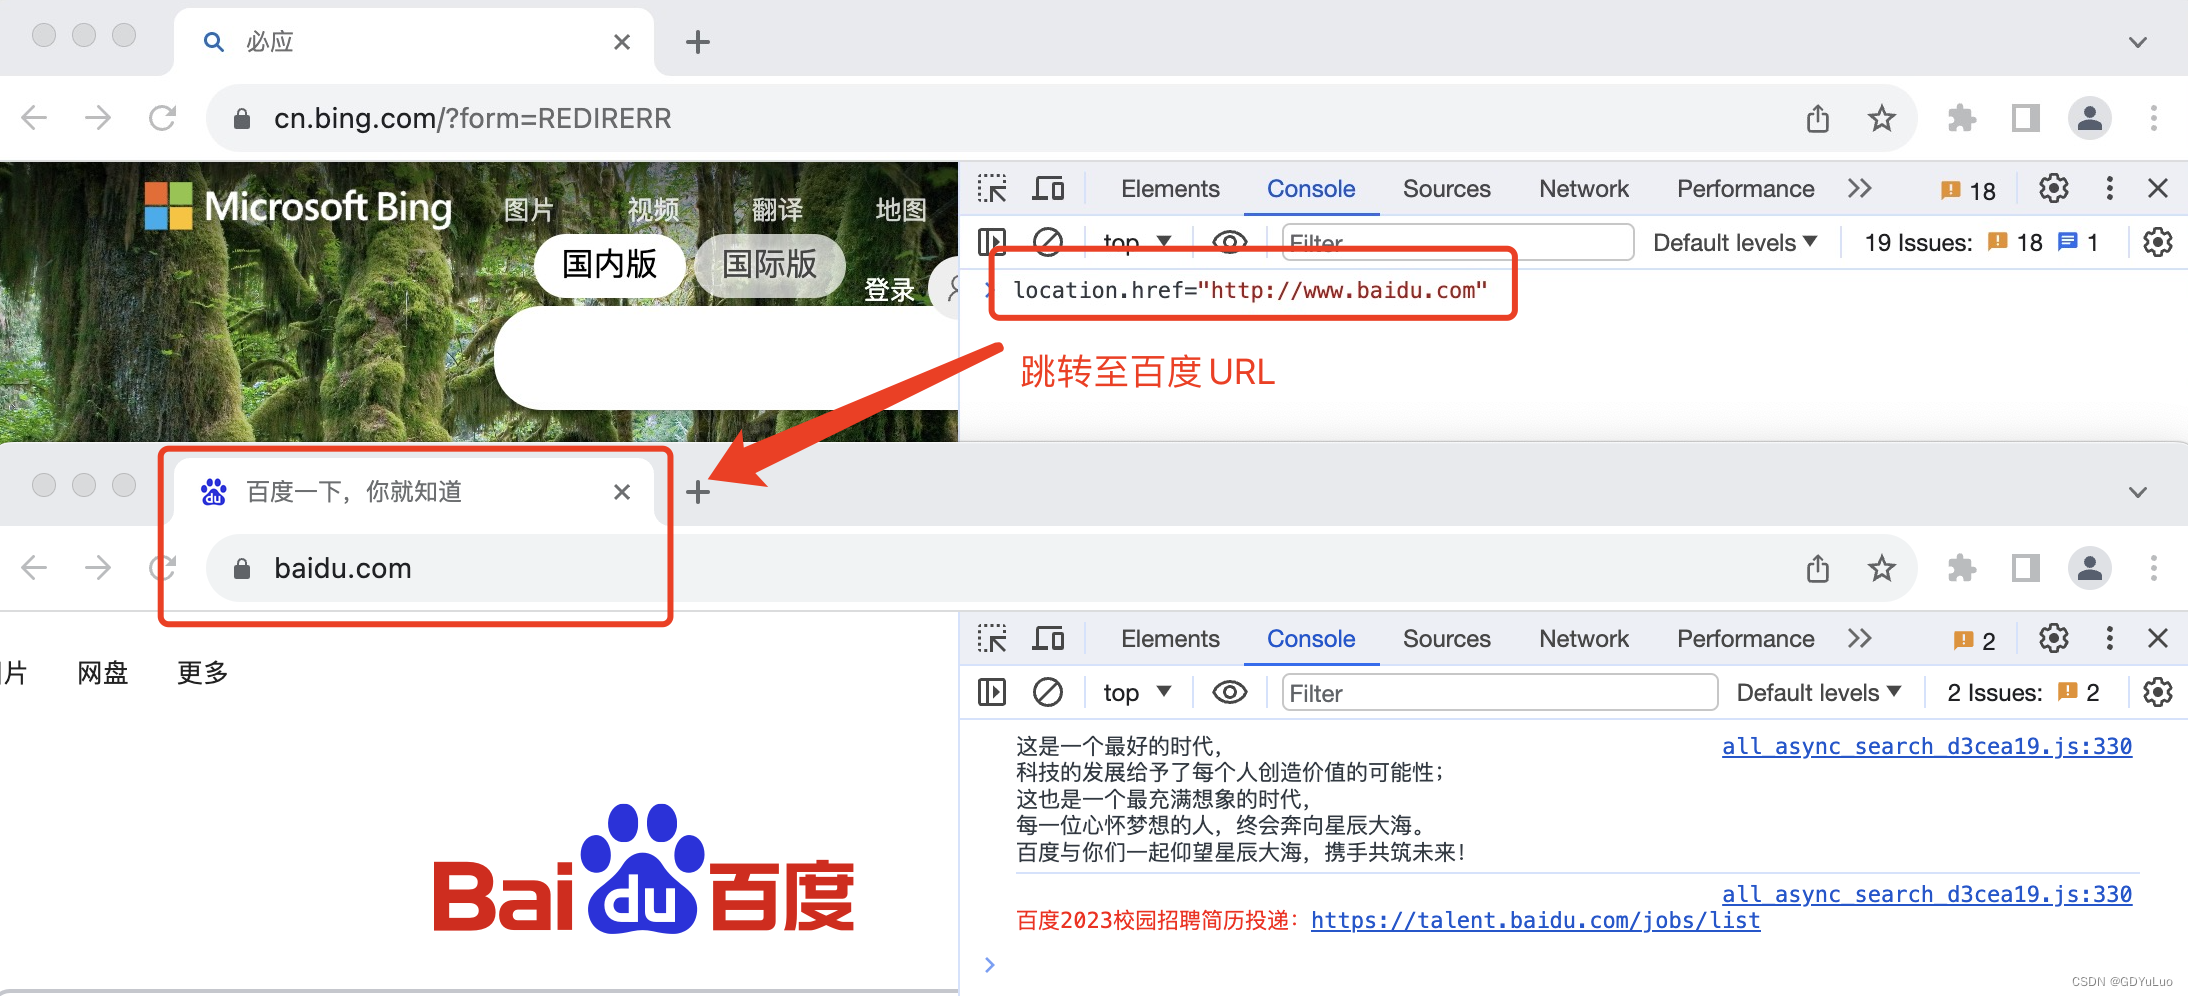Click the back arrow in the Baidu window

34,568
